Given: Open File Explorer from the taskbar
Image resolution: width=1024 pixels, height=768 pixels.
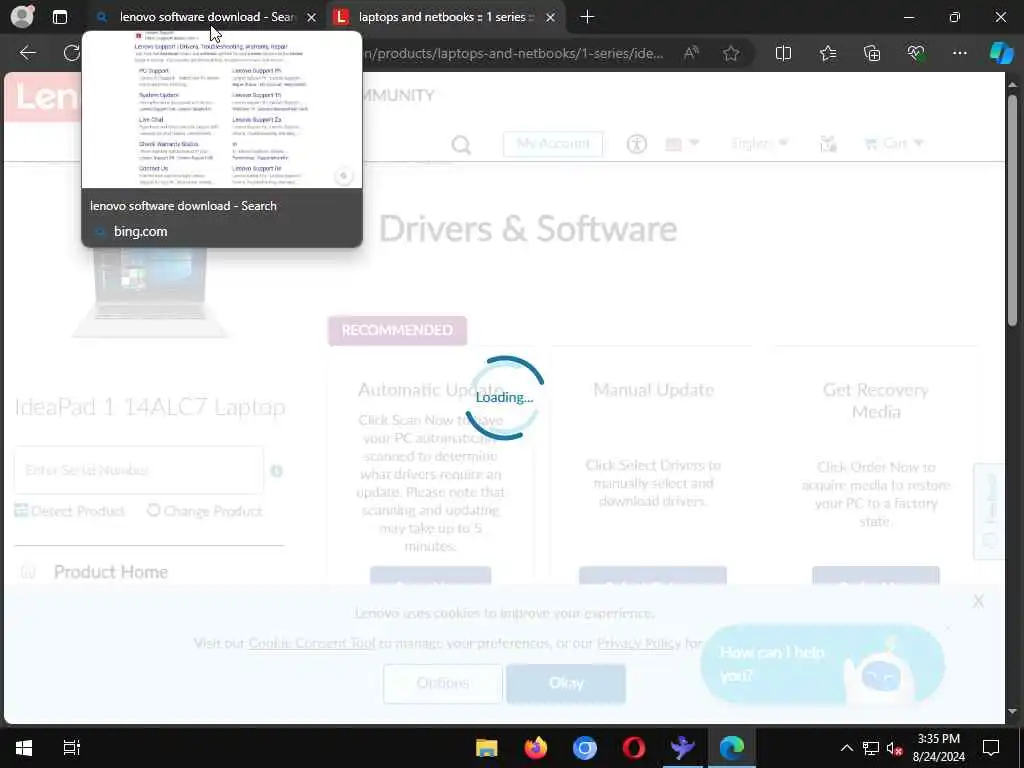Looking at the screenshot, I should [487, 748].
